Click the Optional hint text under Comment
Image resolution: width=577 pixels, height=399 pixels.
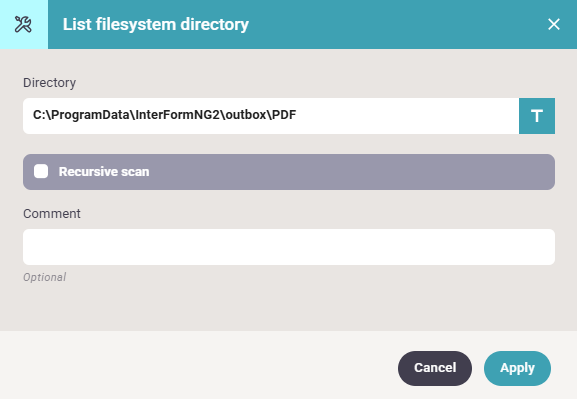(45, 277)
